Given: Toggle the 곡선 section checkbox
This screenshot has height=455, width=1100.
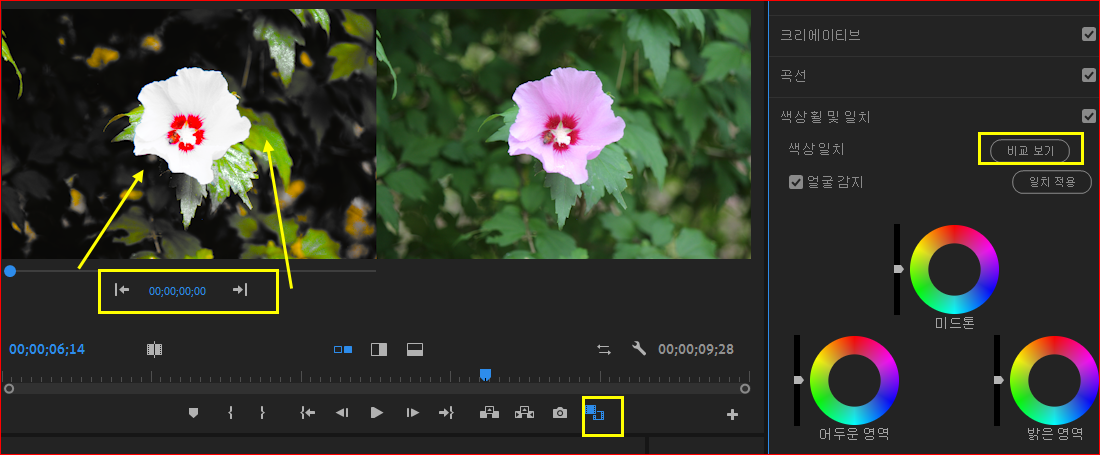Looking at the screenshot, I should coord(1089,75).
